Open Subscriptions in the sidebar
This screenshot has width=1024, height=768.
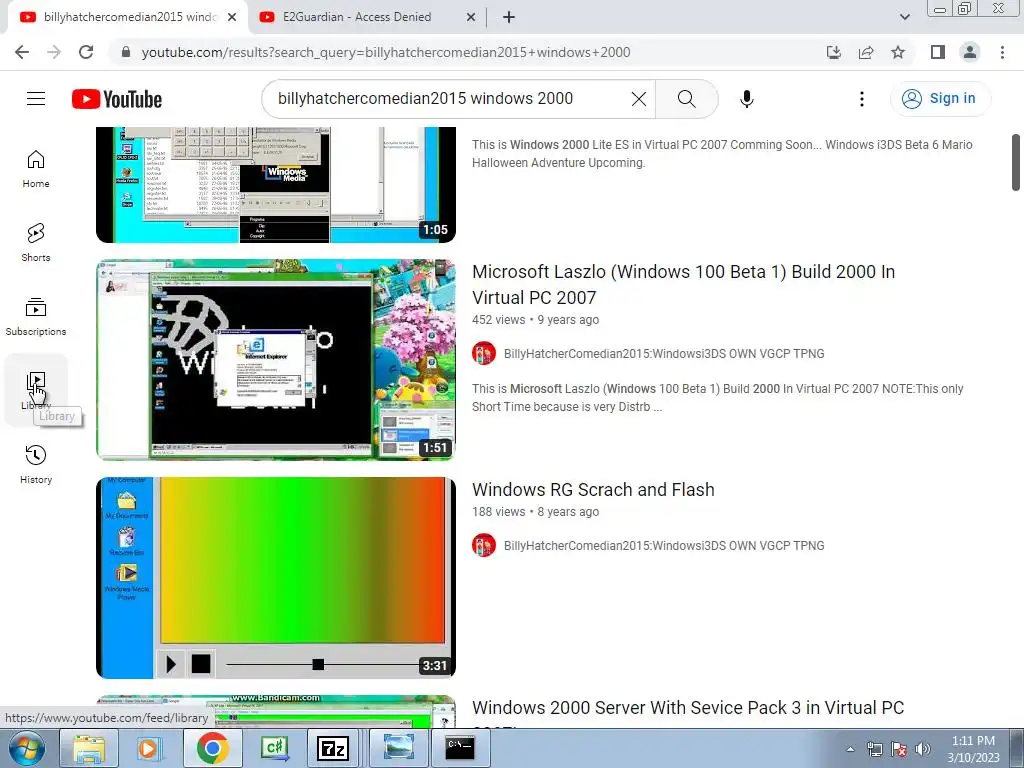click(x=36, y=317)
